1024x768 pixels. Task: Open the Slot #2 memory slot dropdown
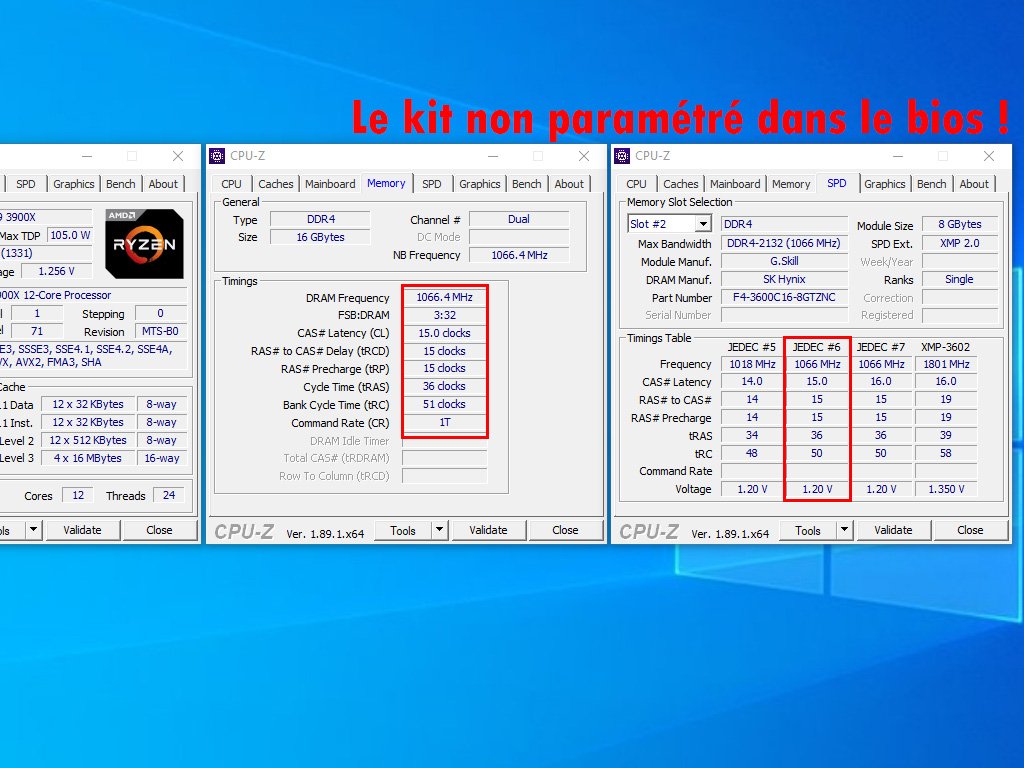pyautogui.click(x=703, y=224)
